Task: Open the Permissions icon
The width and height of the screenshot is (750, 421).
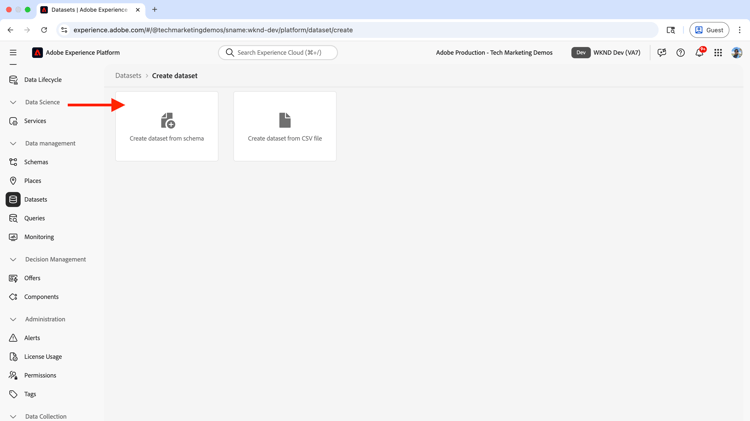Action: click(13, 375)
